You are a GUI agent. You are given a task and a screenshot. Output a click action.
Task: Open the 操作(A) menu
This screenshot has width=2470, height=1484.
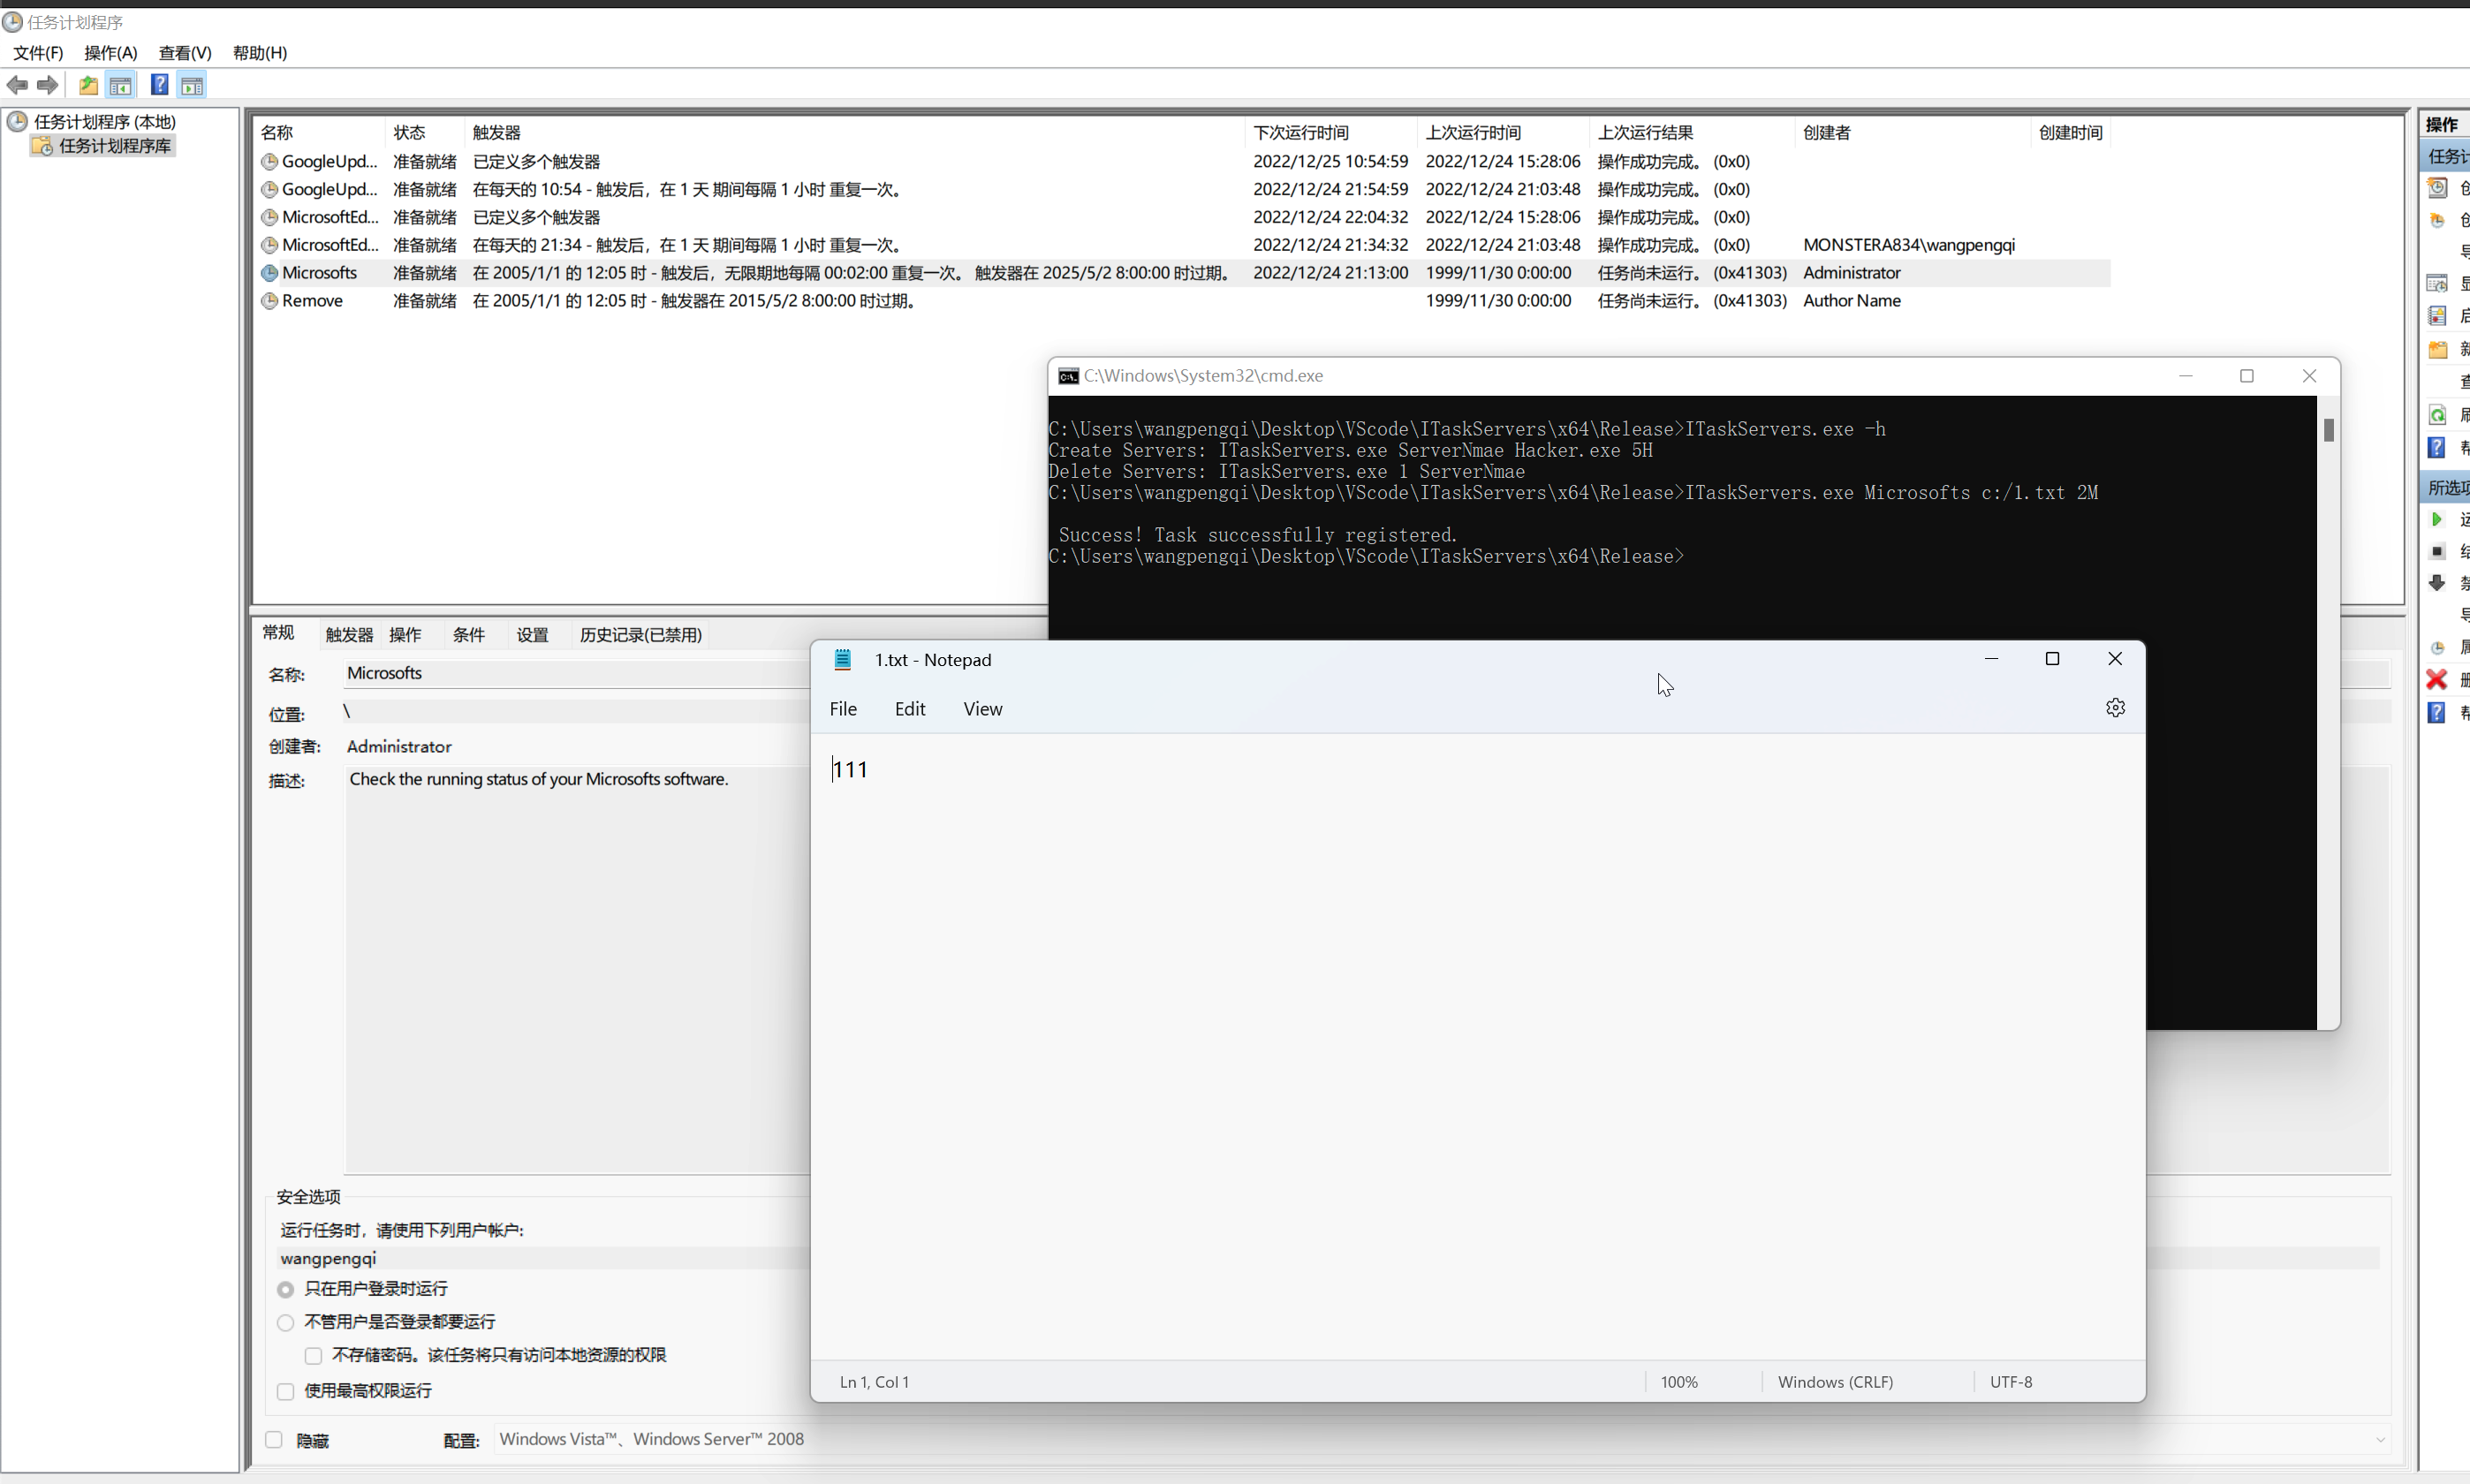pos(110,53)
